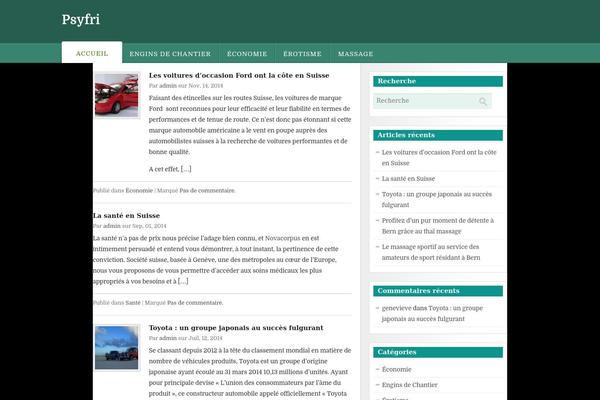This screenshot has width=600, height=400.
Task: Open the Érotisme menu item
Action: [302, 54]
